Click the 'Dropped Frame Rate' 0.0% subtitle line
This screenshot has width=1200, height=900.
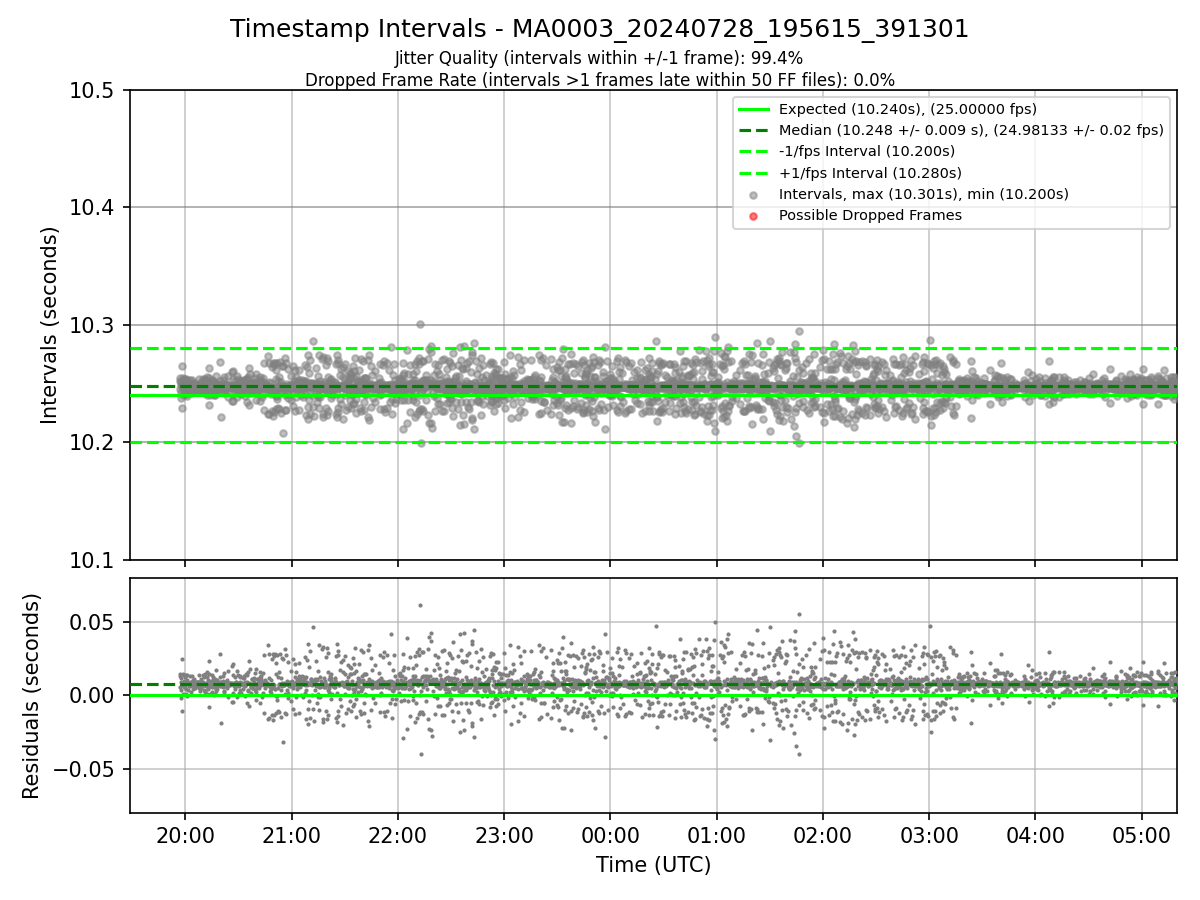599,80
